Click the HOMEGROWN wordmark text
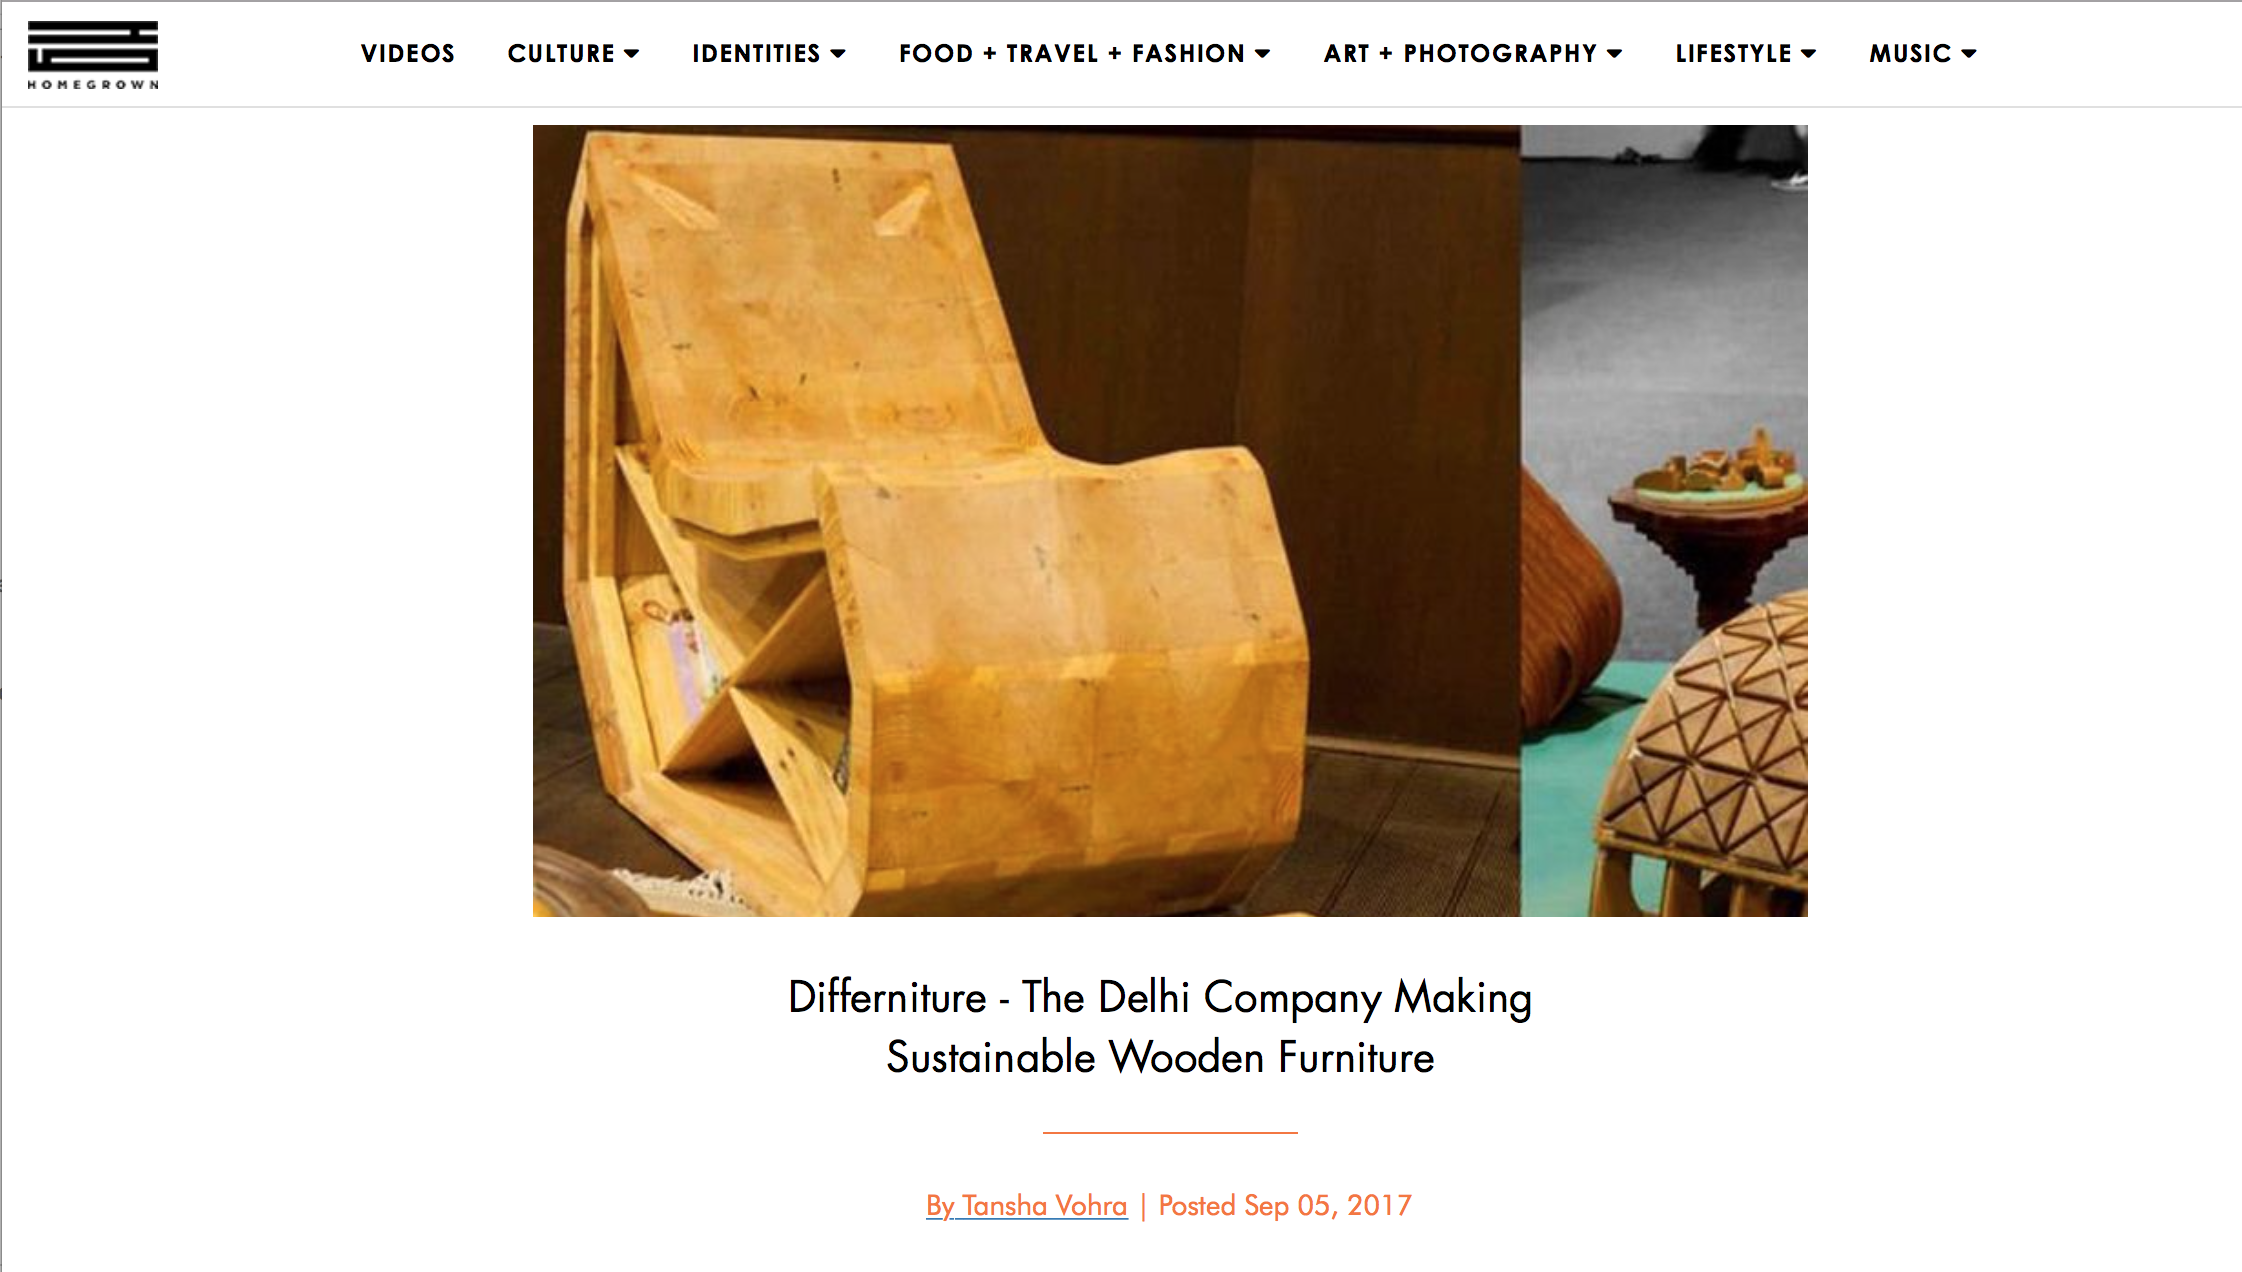Viewport: 2242px width, 1272px height. (x=93, y=85)
